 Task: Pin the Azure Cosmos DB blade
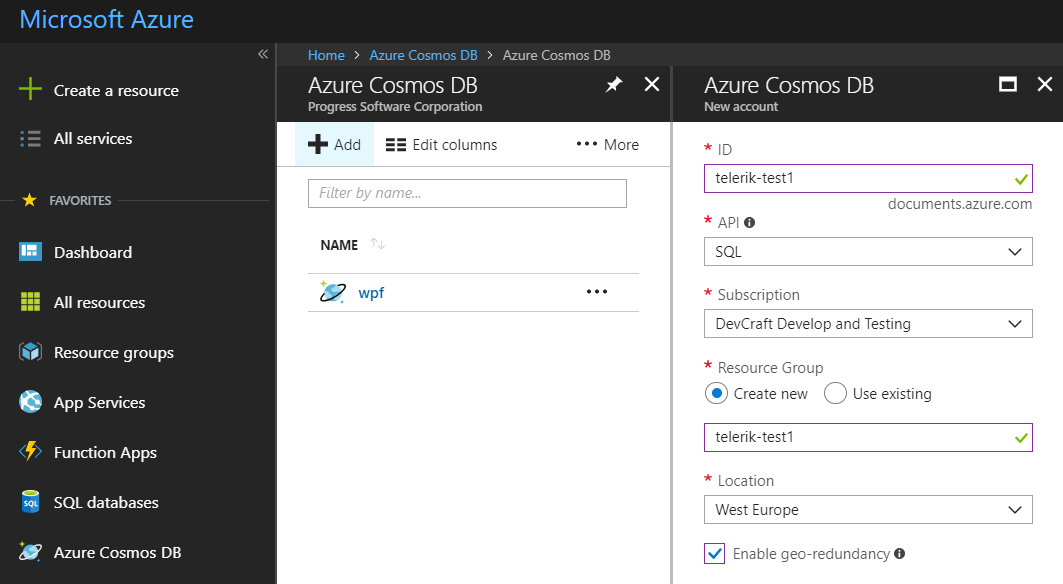(x=614, y=85)
